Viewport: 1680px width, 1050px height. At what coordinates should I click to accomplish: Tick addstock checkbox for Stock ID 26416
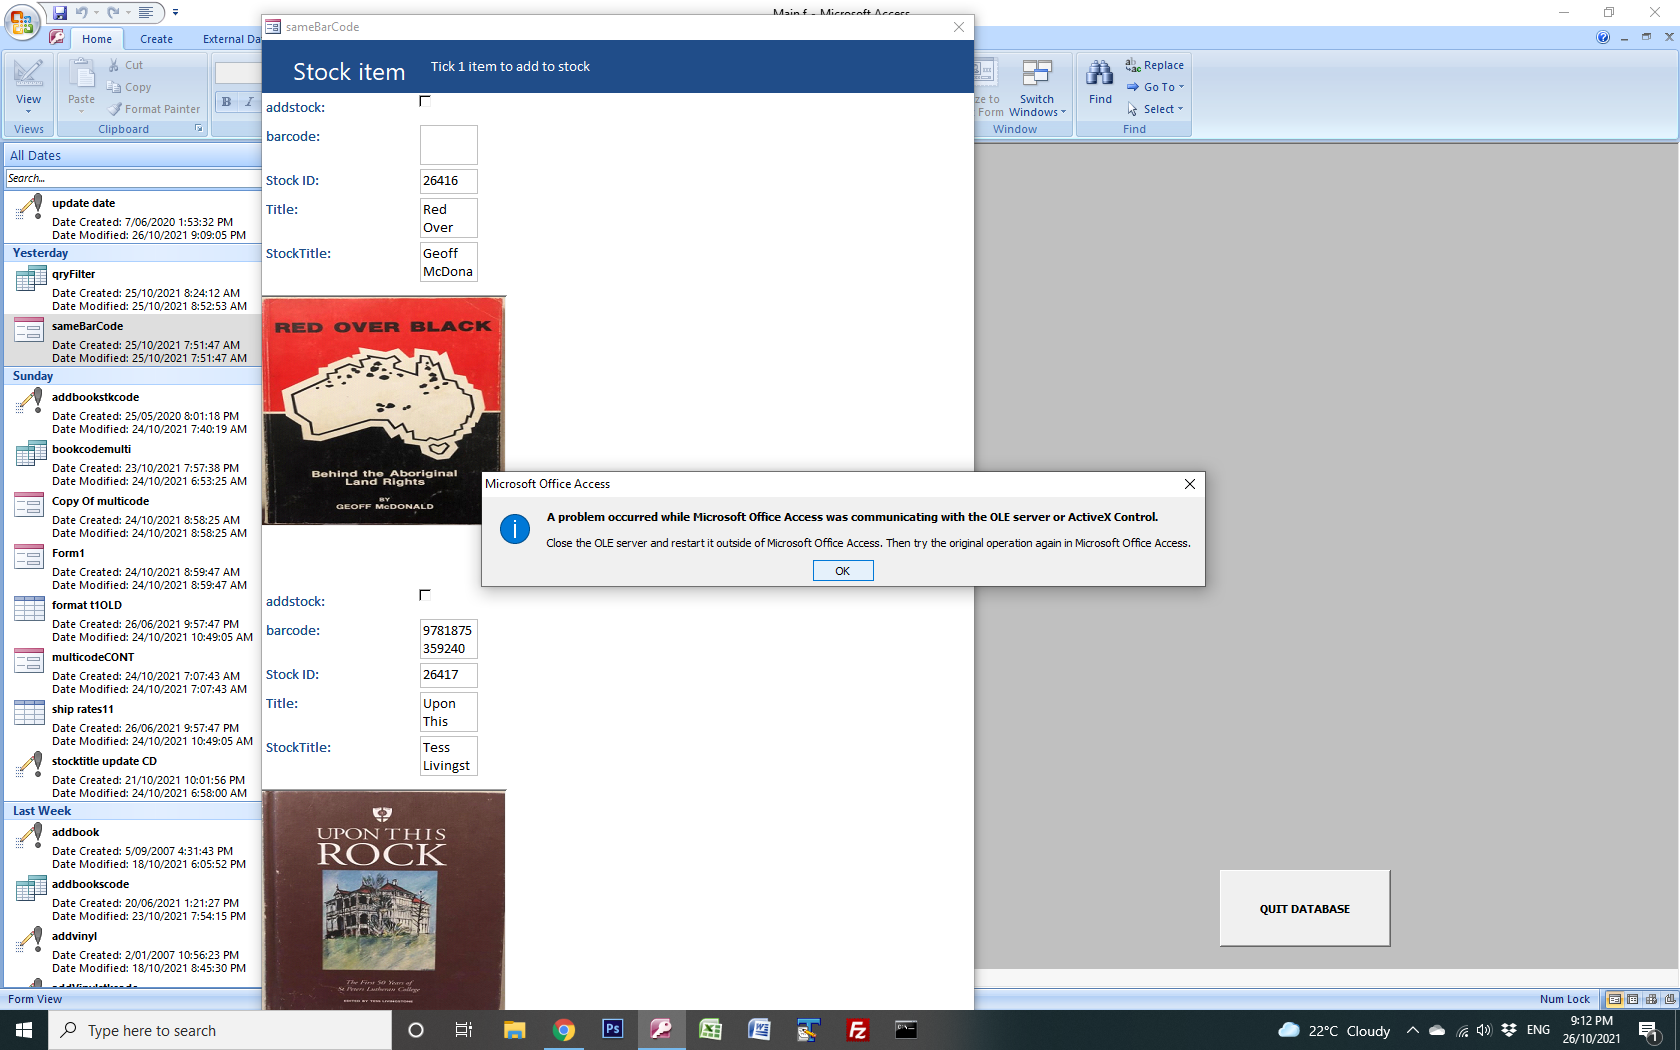[425, 101]
